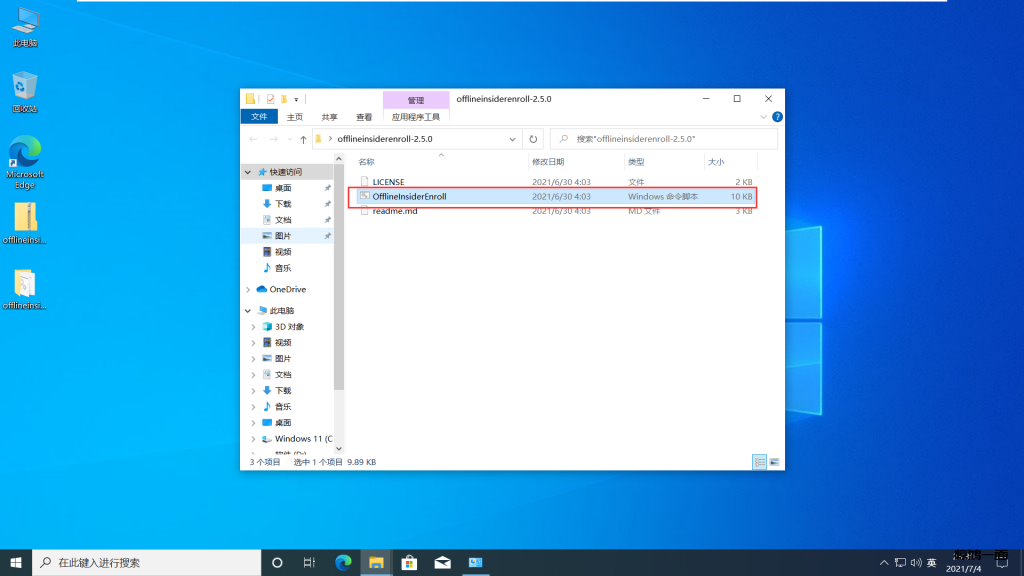Launch Microsoft Store from the taskbar
The width and height of the screenshot is (1024, 576).
(x=409, y=562)
